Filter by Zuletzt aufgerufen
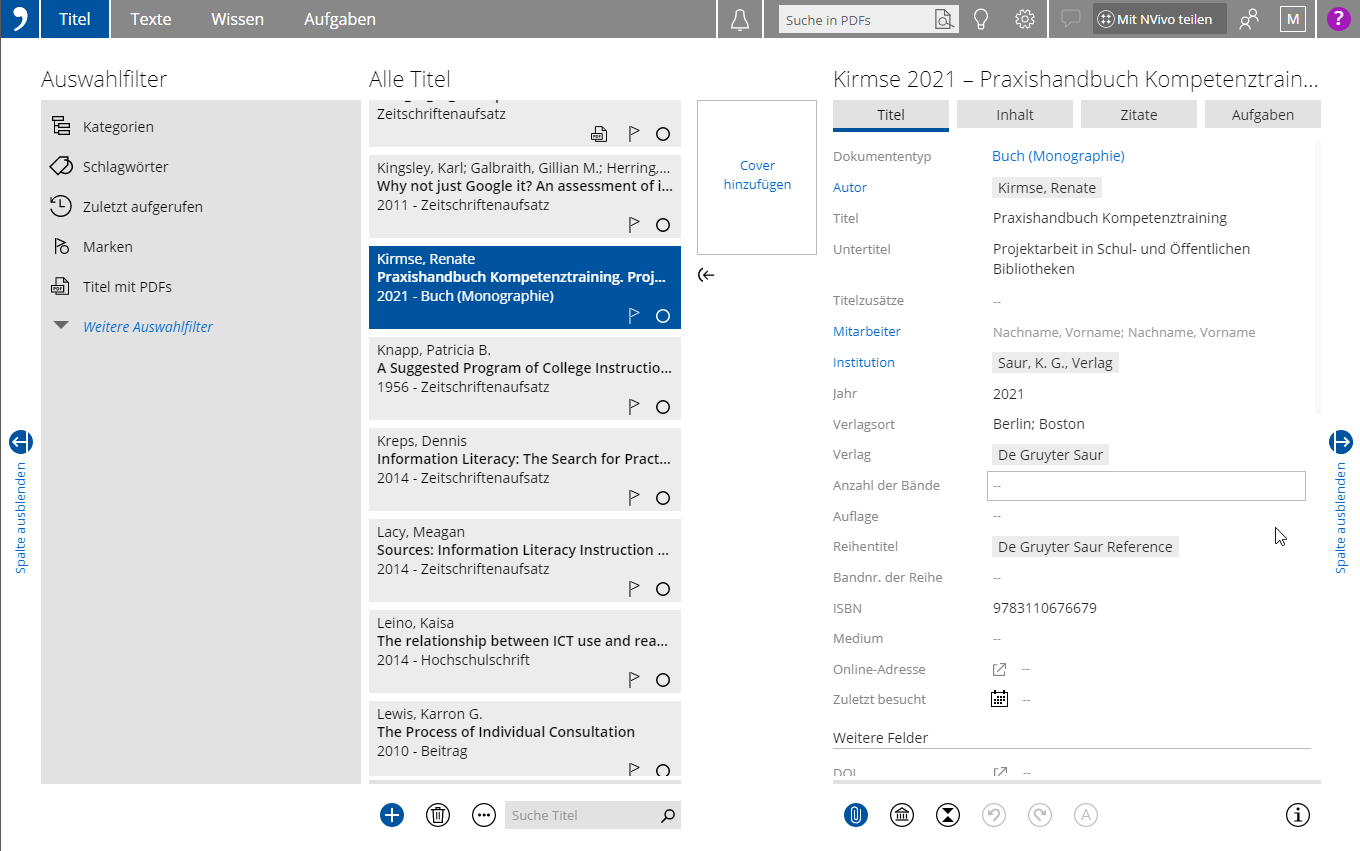 point(143,207)
